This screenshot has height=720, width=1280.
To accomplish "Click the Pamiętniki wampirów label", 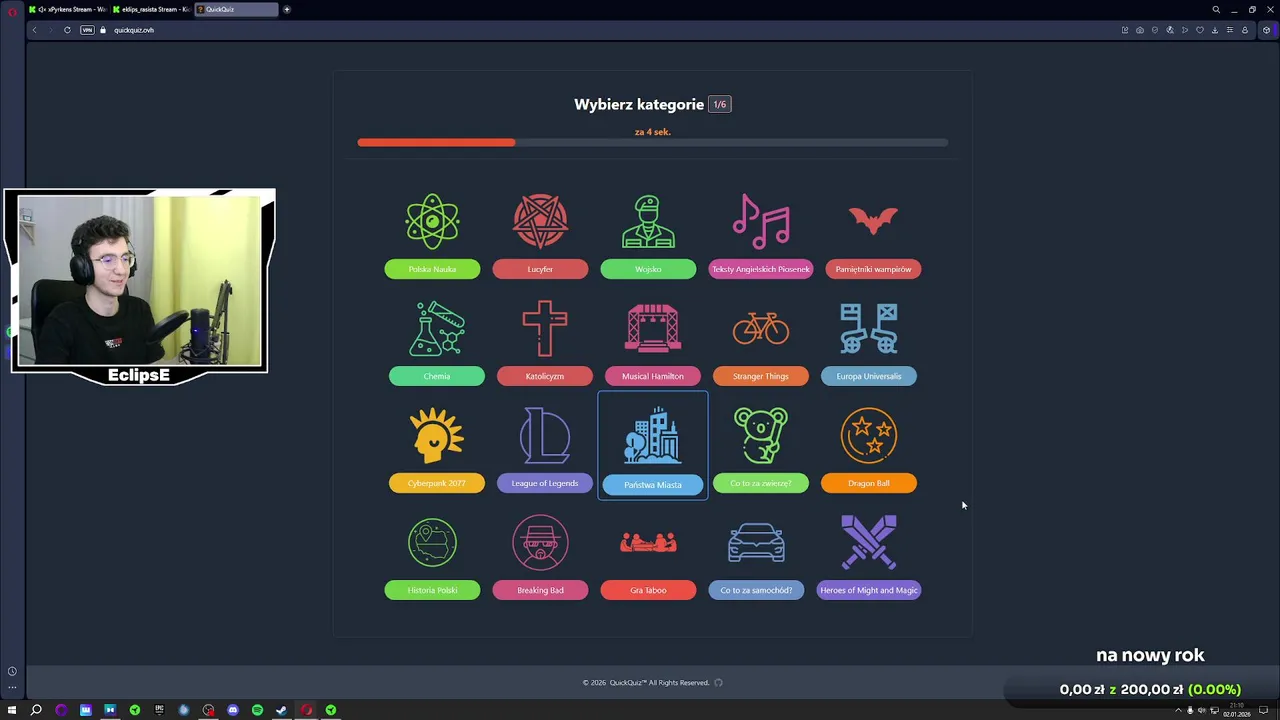I will (x=873, y=269).
